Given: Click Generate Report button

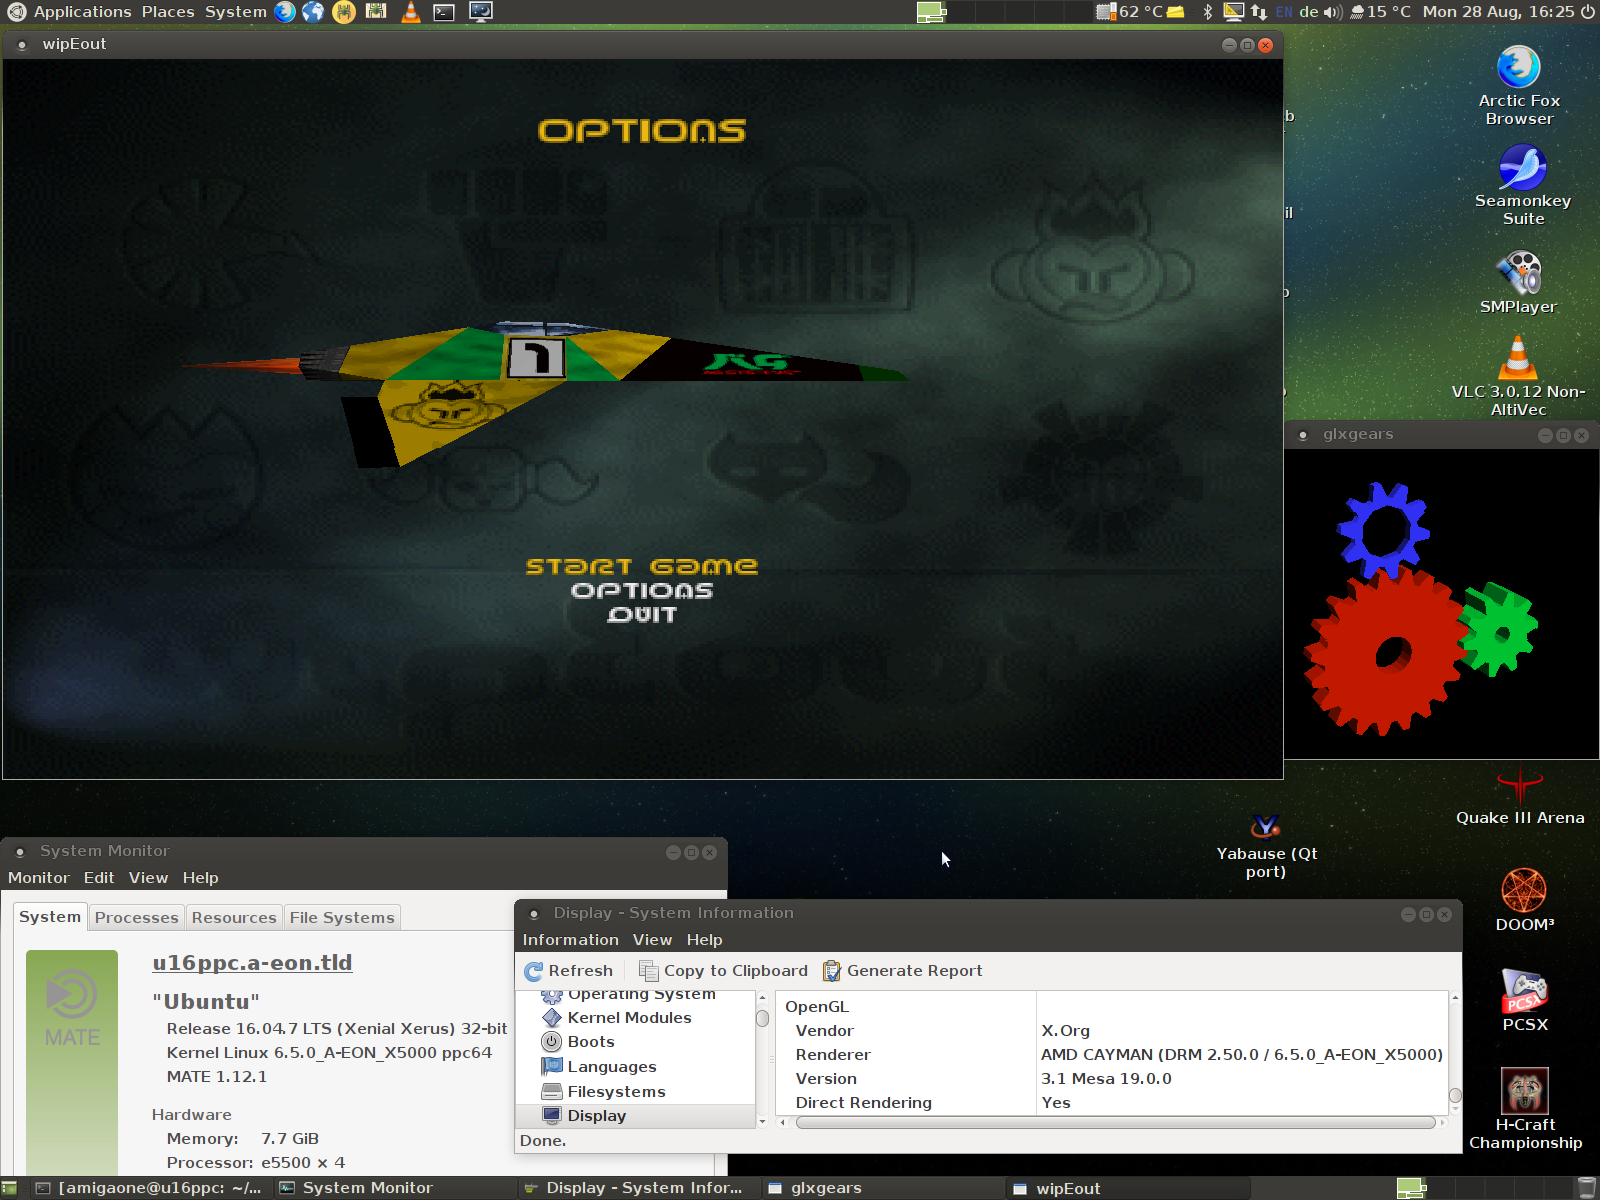Looking at the screenshot, I should click(x=902, y=971).
